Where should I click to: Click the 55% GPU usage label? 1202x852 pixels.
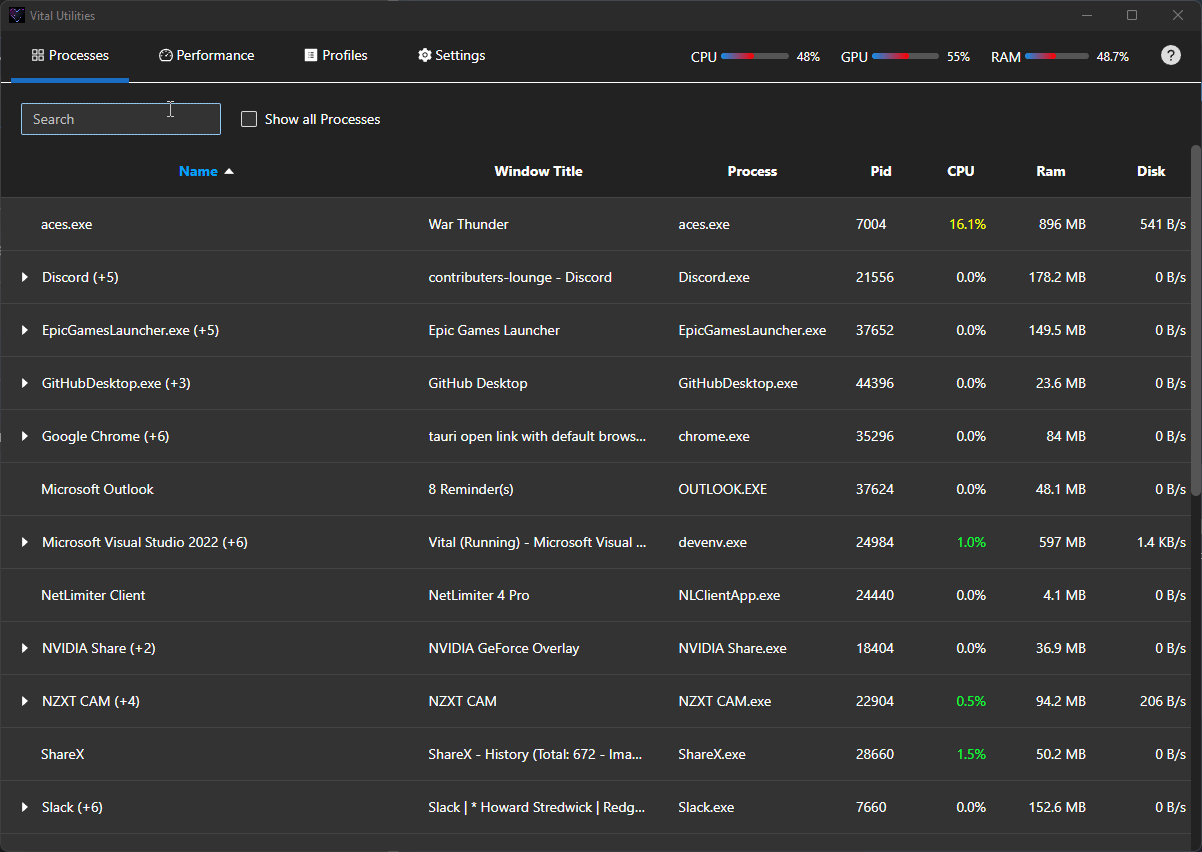tap(958, 57)
